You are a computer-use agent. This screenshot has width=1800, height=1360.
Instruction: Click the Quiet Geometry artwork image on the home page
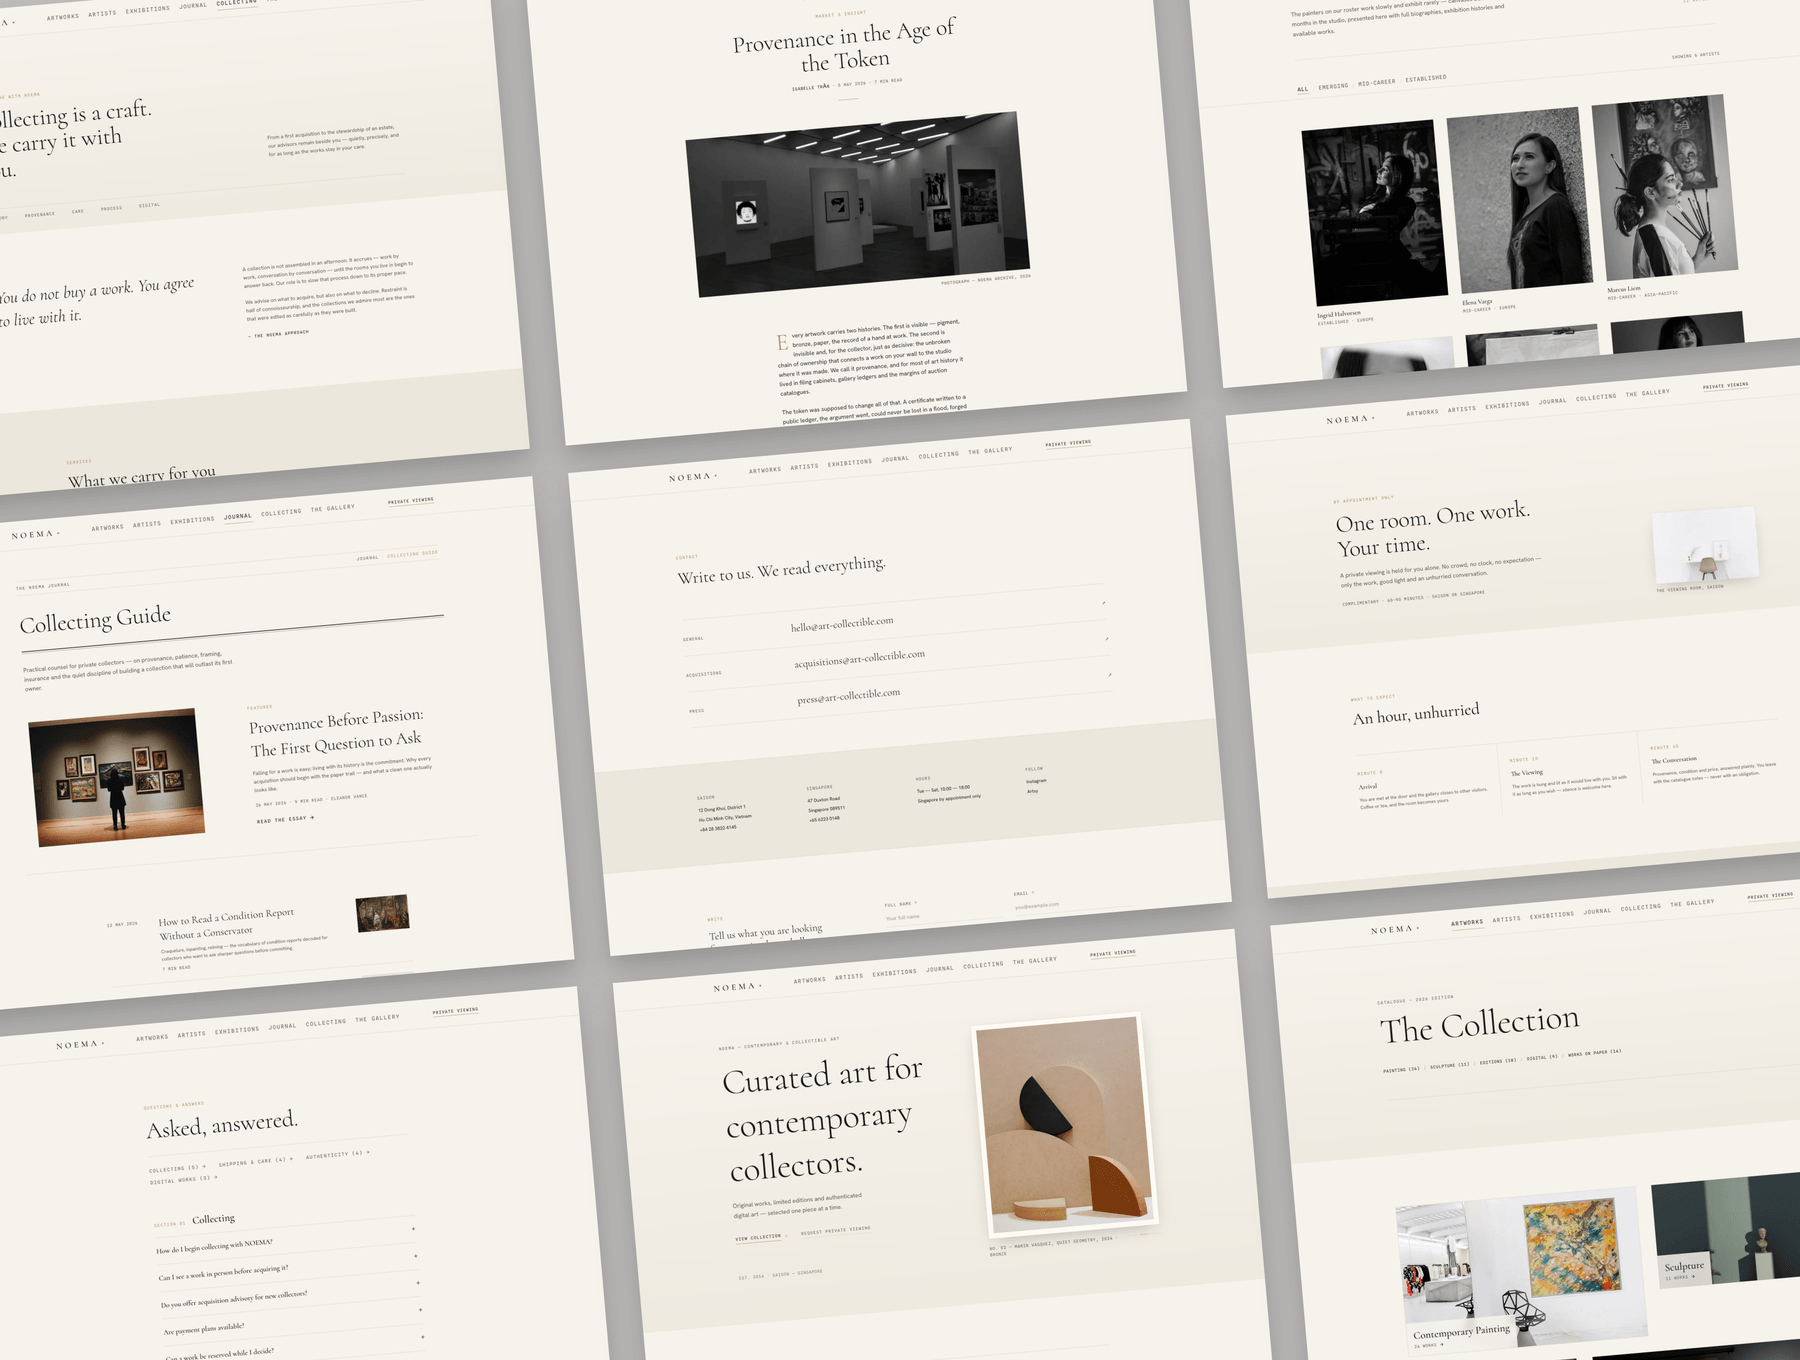click(x=1065, y=1126)
